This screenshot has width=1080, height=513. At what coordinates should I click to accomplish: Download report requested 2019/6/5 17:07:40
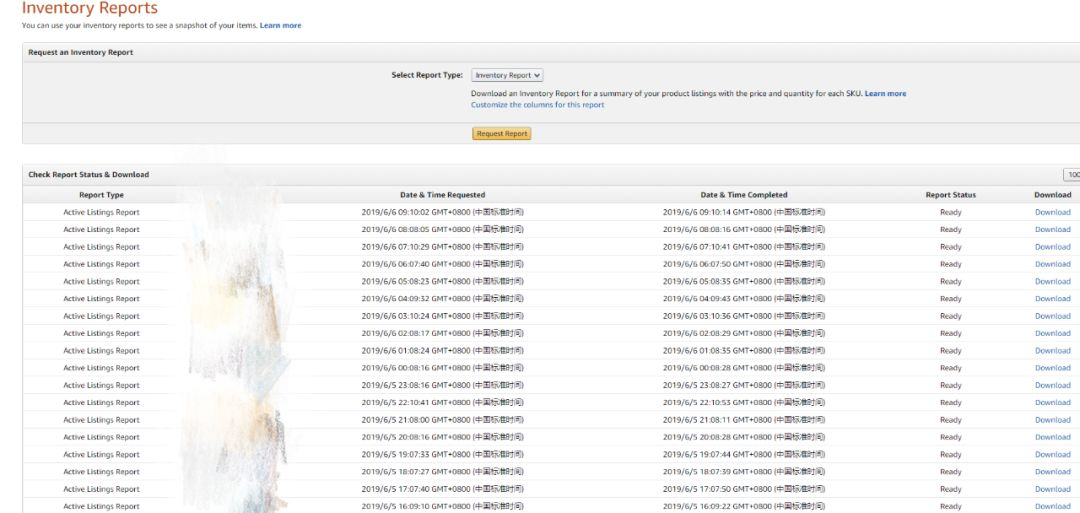pyautogui.click(x=1052, y=489)
